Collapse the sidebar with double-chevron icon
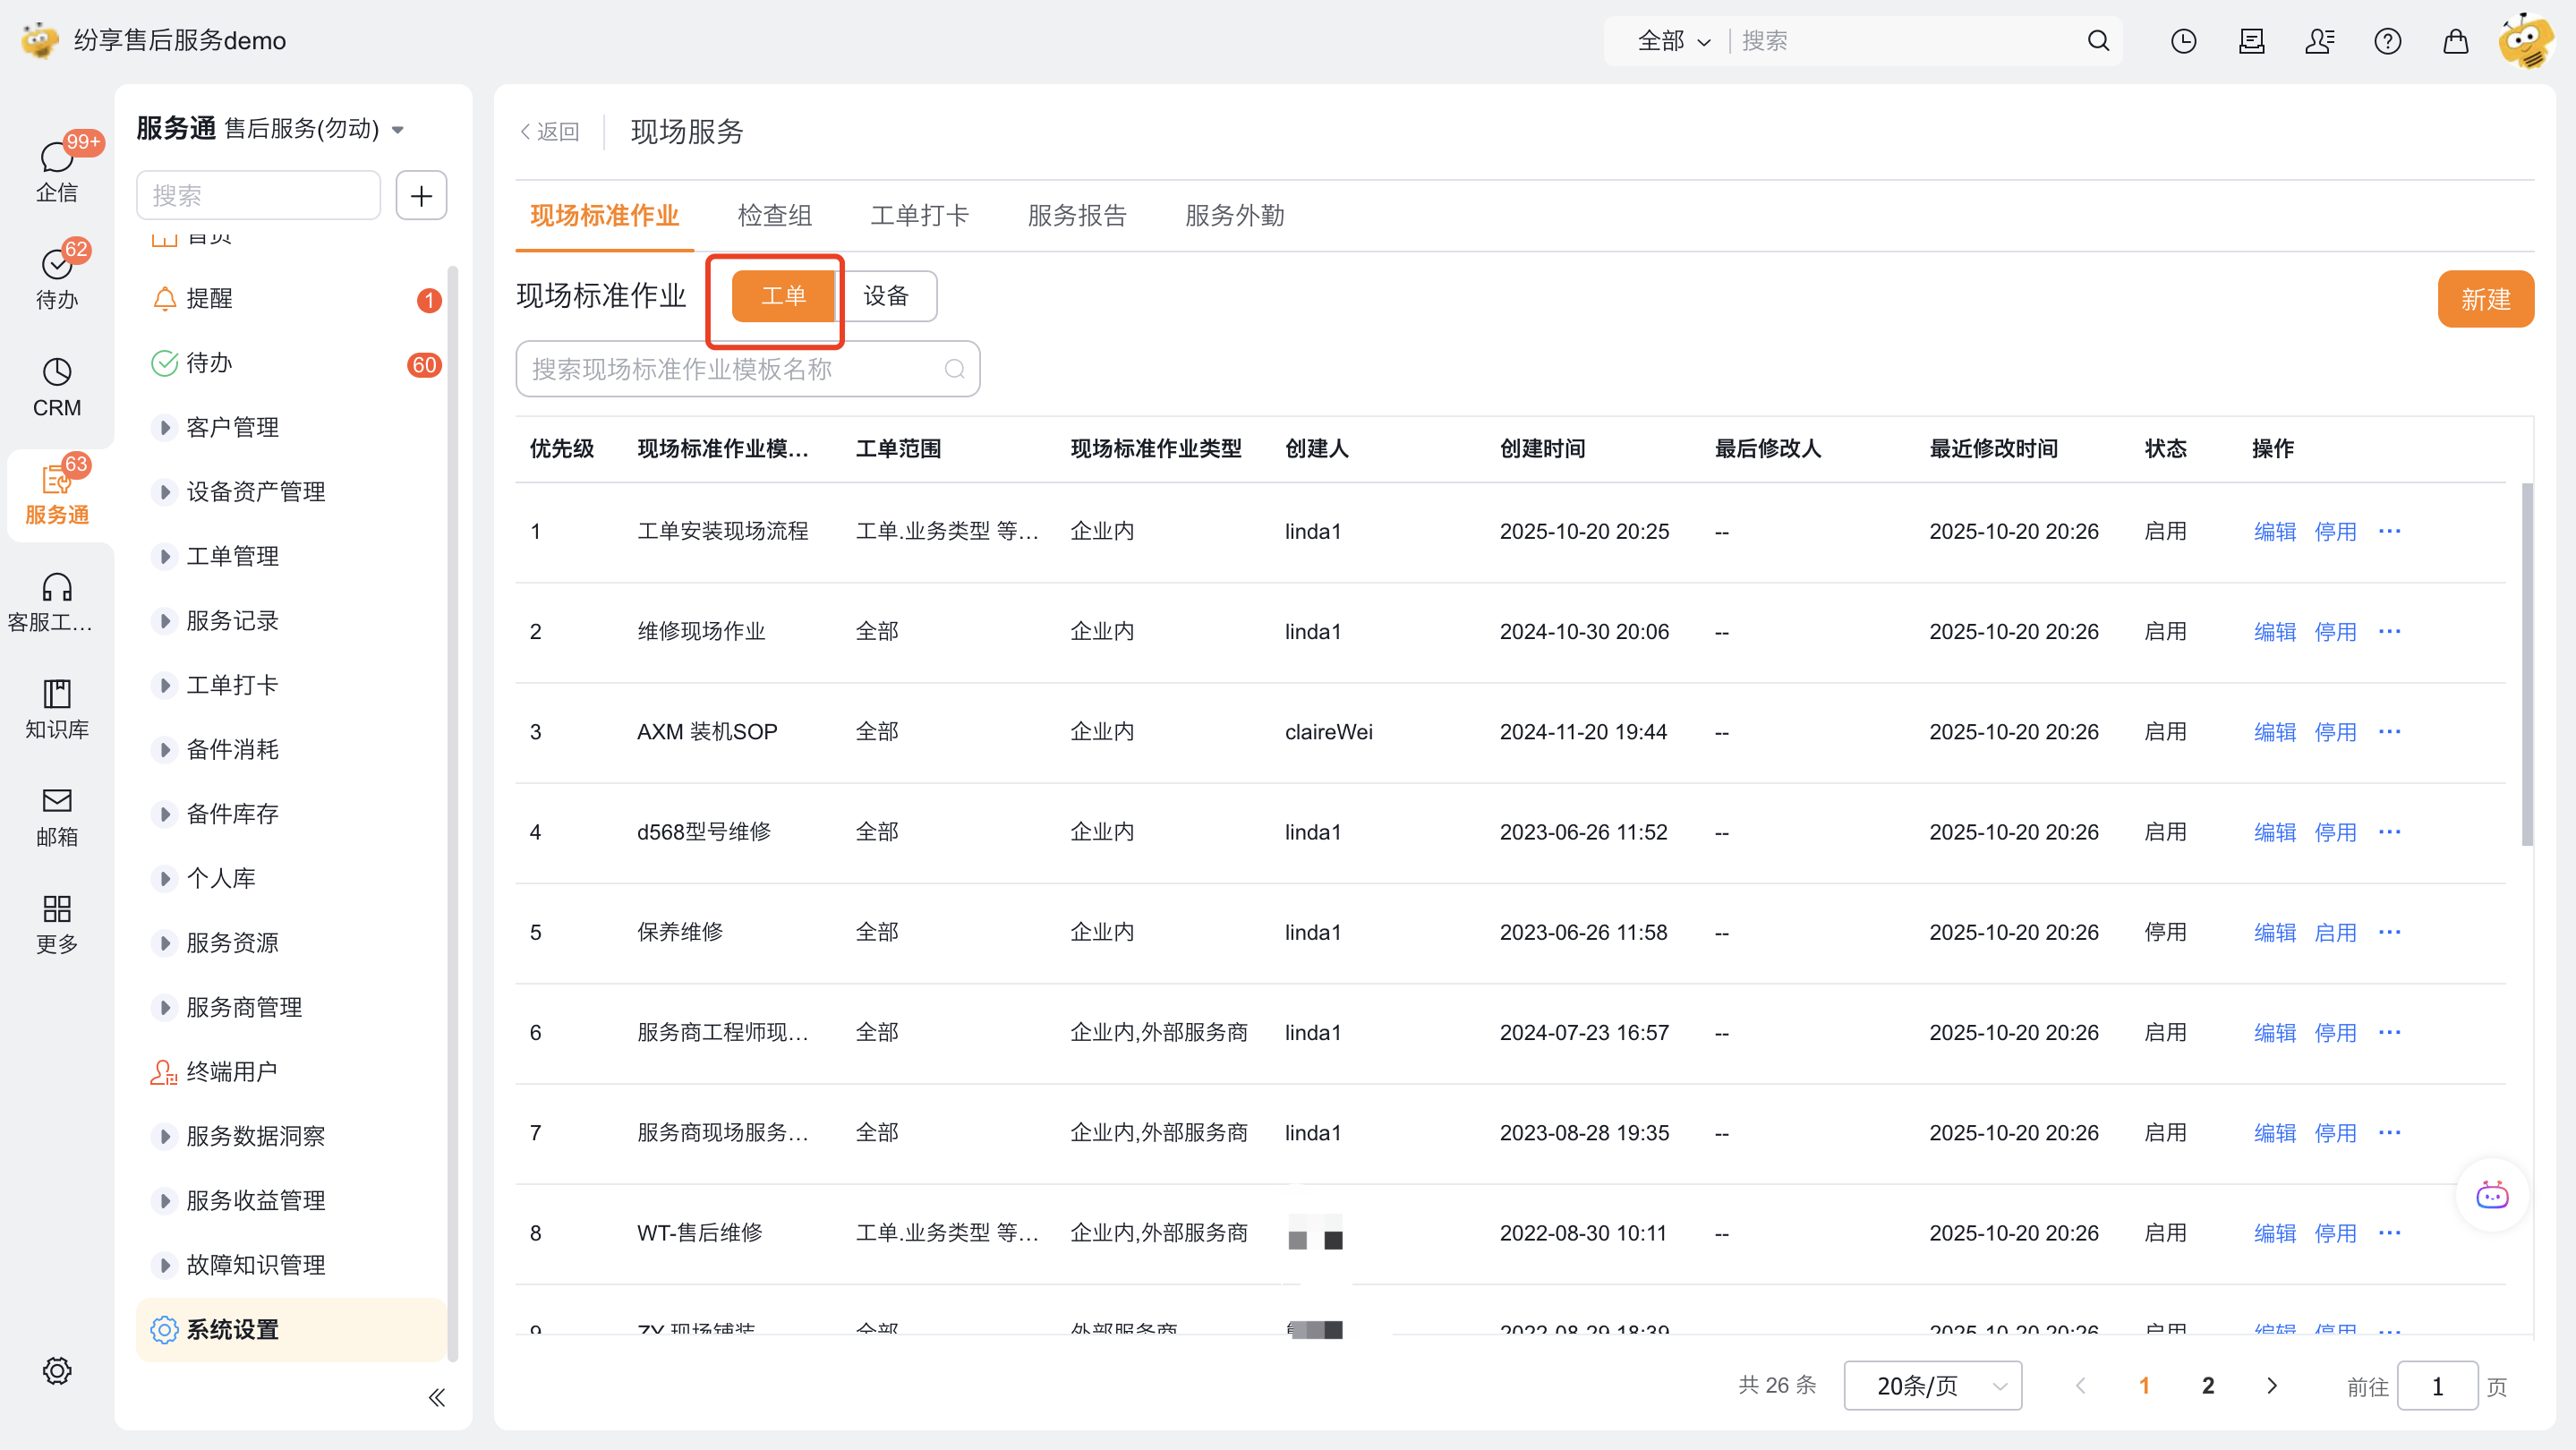 [436, 1397]
